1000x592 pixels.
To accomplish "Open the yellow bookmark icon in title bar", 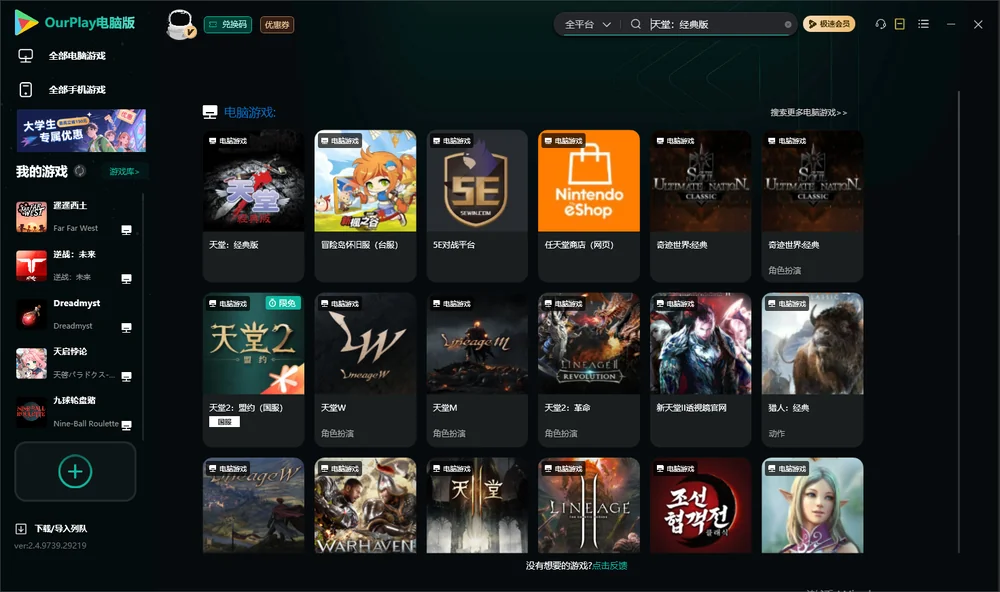I will 900,24.
